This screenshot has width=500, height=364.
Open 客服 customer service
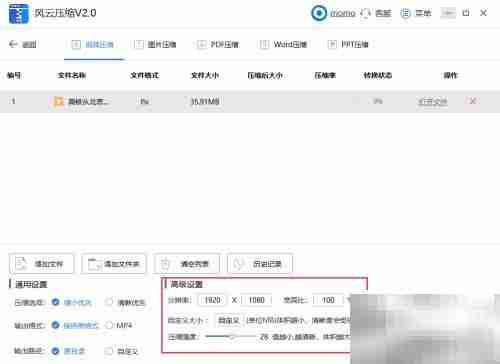(x=376, y=13)
